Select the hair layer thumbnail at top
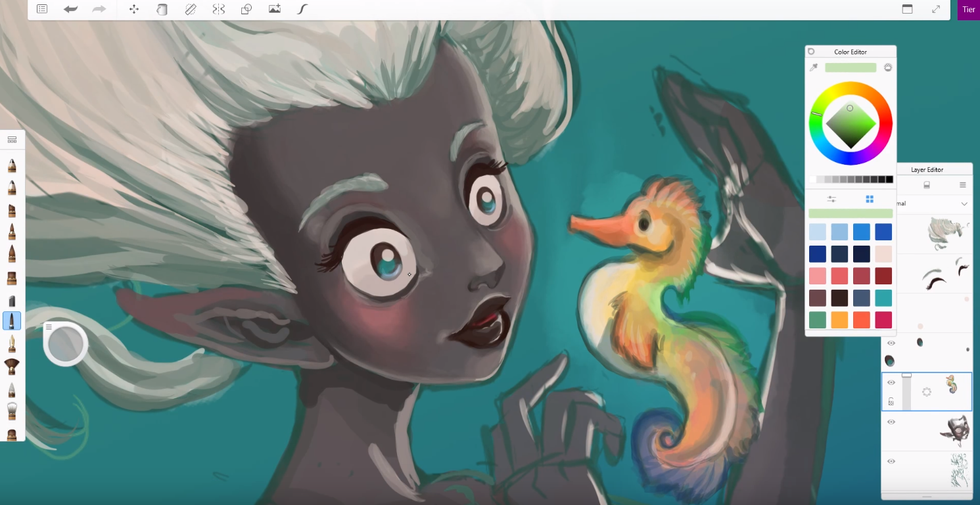980x505 pixels. (944, 233)
